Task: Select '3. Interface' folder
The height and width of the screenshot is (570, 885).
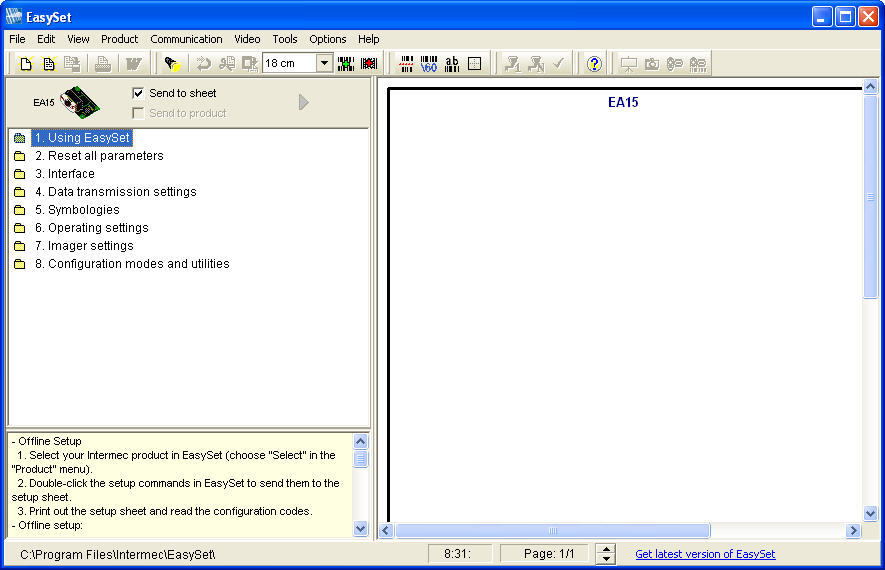Action: (x=65, y=174)
